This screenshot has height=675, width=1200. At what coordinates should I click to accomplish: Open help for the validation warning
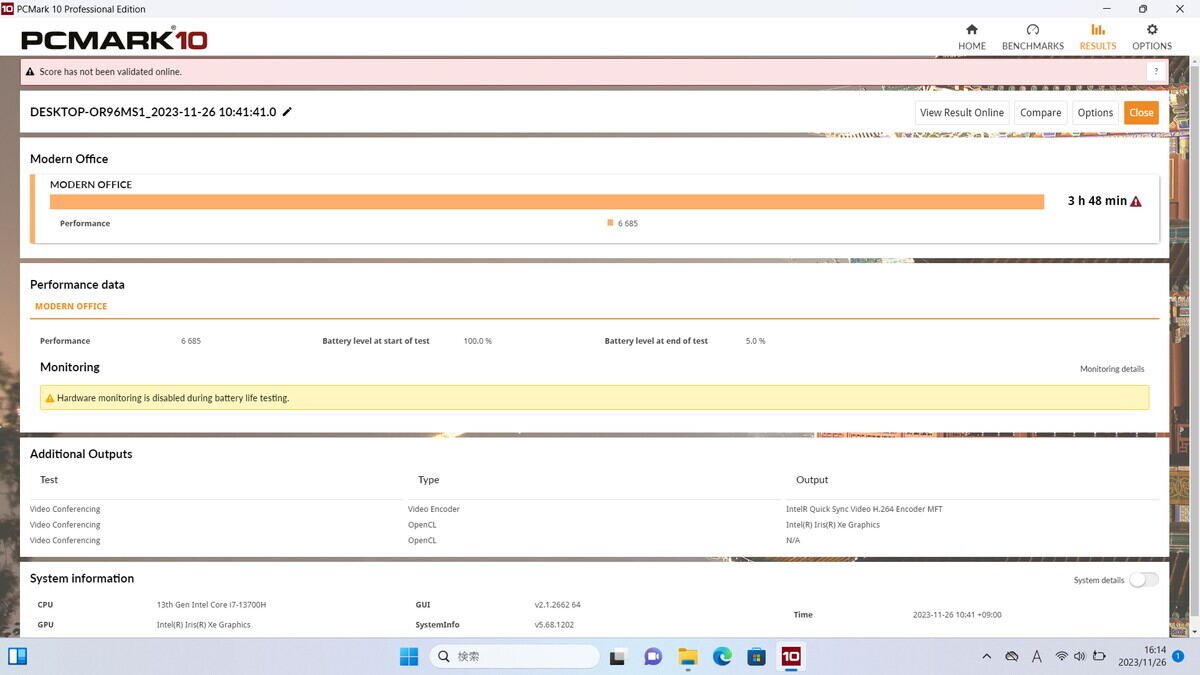click(x=1156, y=72)
